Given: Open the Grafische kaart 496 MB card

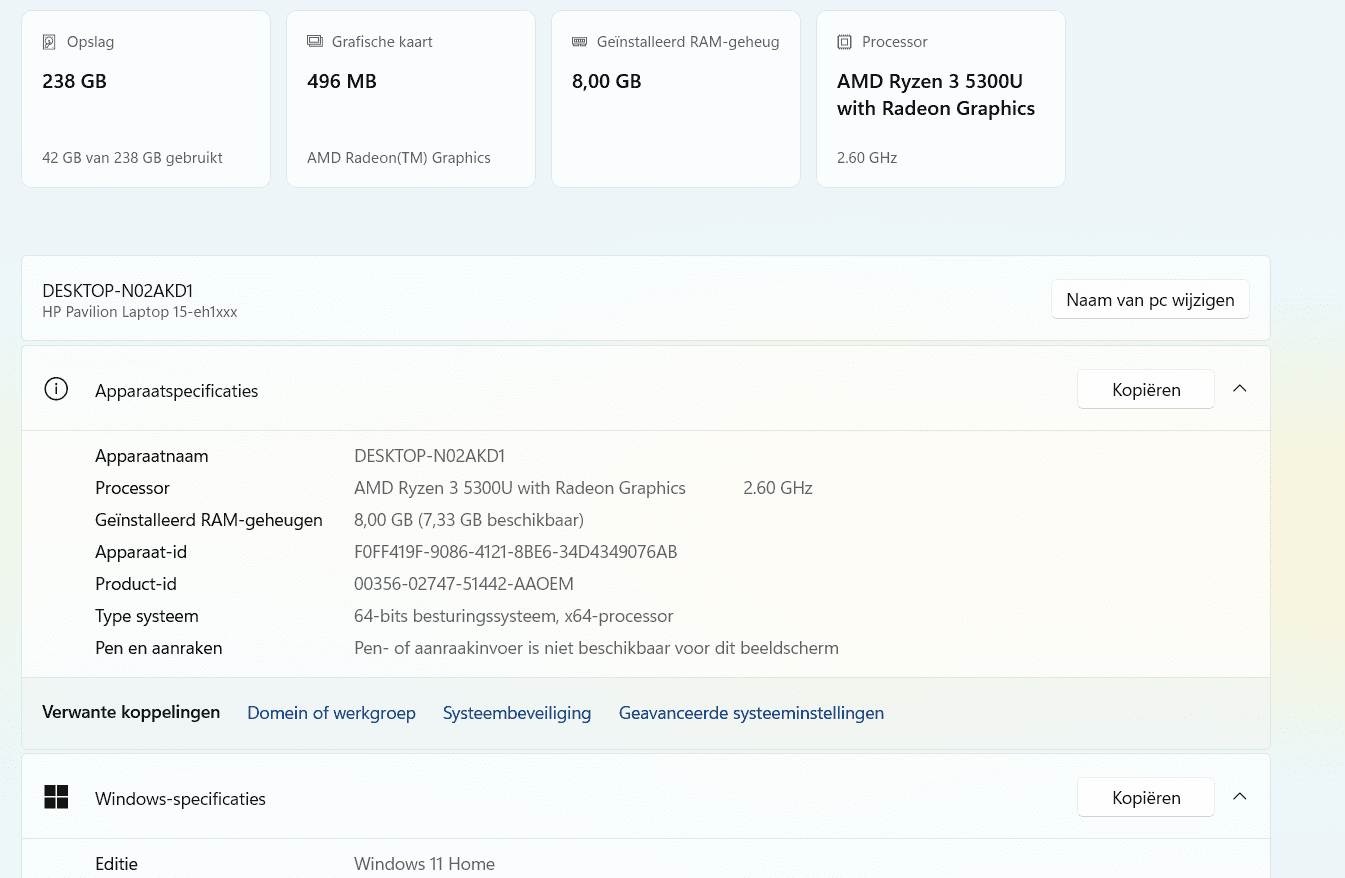Looking at the screenshot, I should point(411,99).
